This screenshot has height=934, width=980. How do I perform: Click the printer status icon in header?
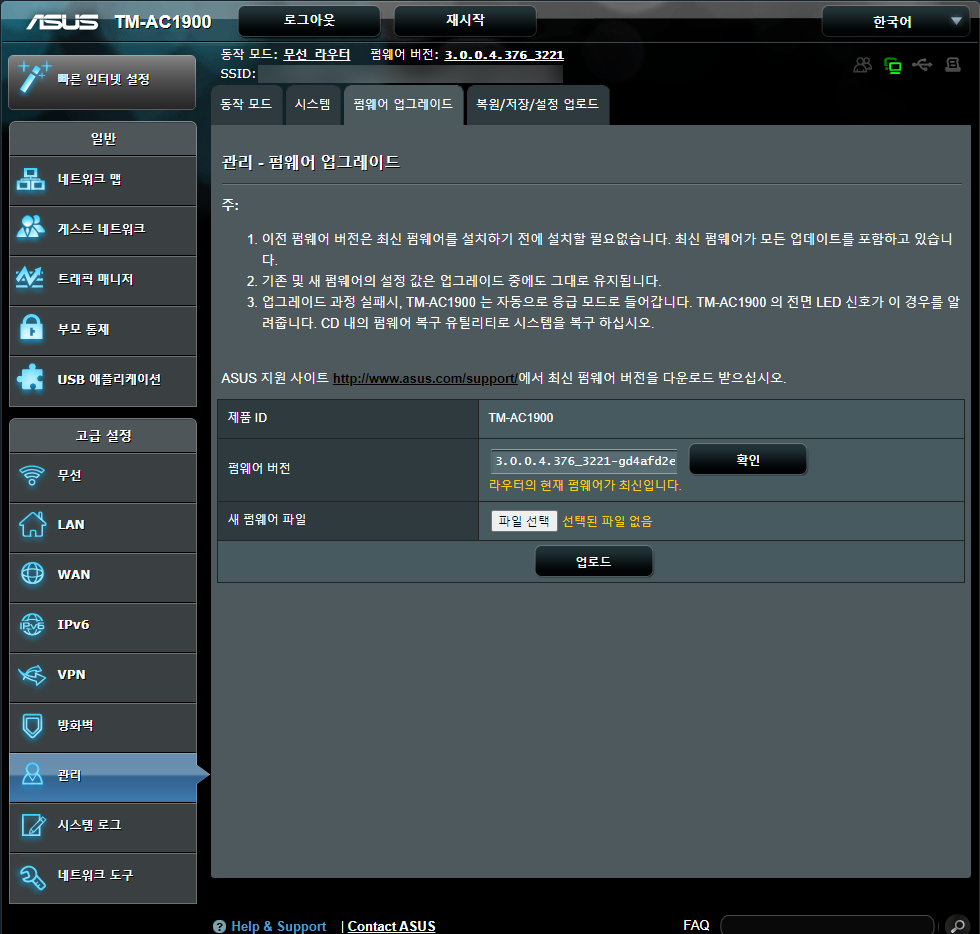tap(952, 64)
